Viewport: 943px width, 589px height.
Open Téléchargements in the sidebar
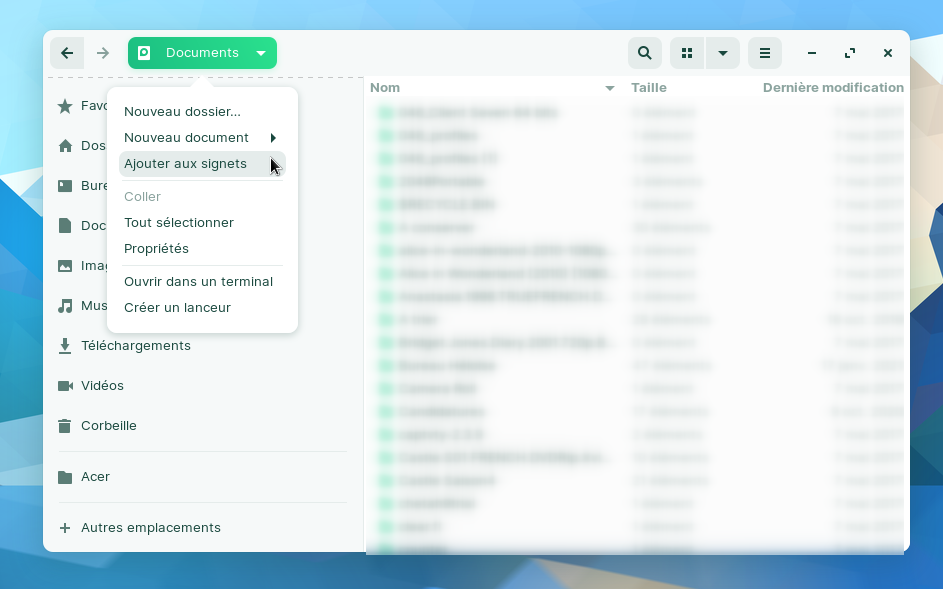point(135,346)
